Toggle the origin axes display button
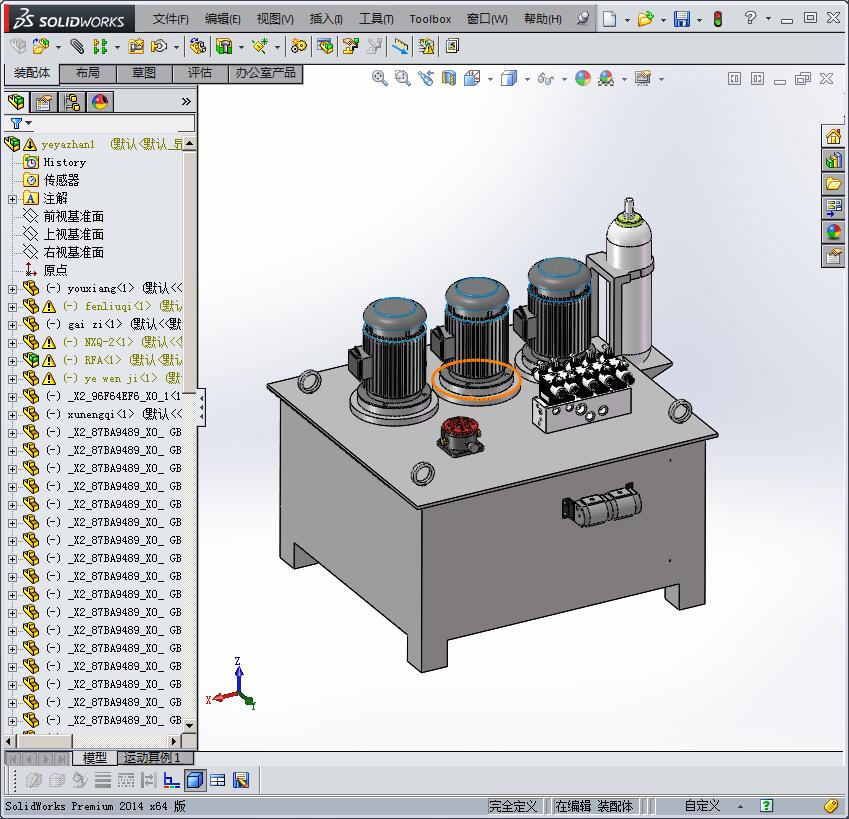 point(171,780)
